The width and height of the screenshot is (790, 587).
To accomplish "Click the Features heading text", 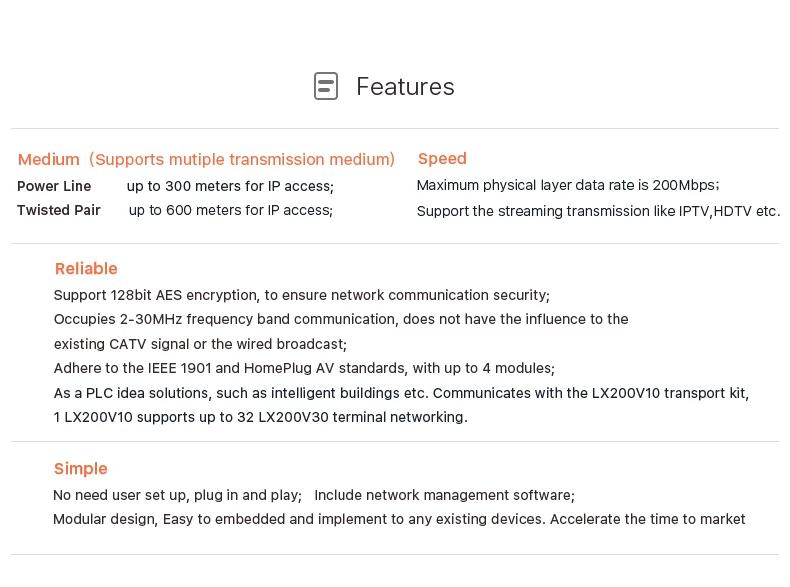I will pos(406,87).
